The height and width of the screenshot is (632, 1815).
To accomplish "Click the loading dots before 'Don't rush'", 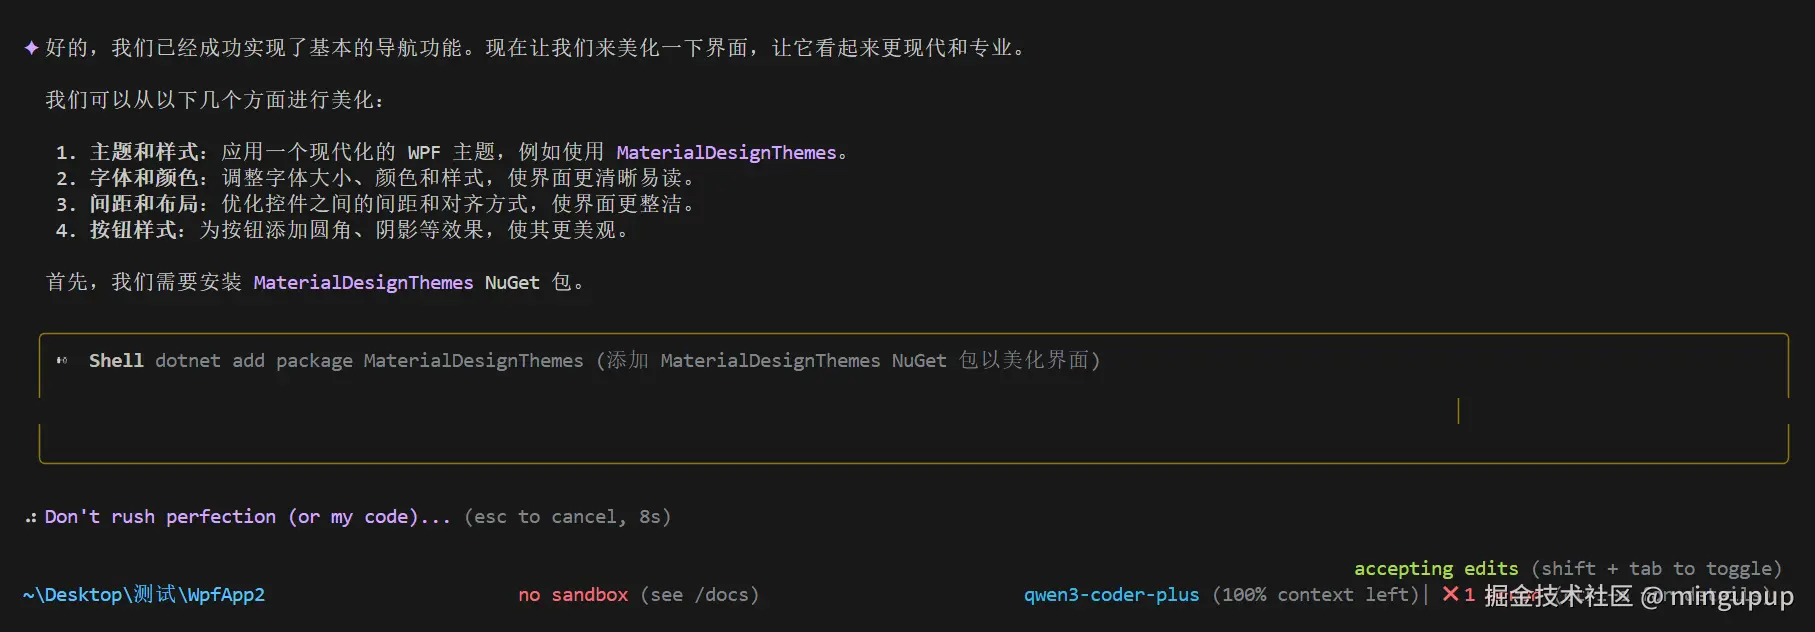I will 31,518.
